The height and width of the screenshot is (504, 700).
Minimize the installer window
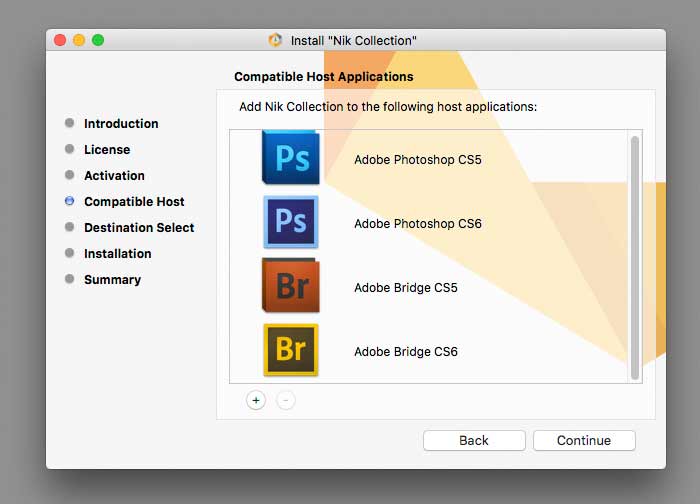pos(79,40)
